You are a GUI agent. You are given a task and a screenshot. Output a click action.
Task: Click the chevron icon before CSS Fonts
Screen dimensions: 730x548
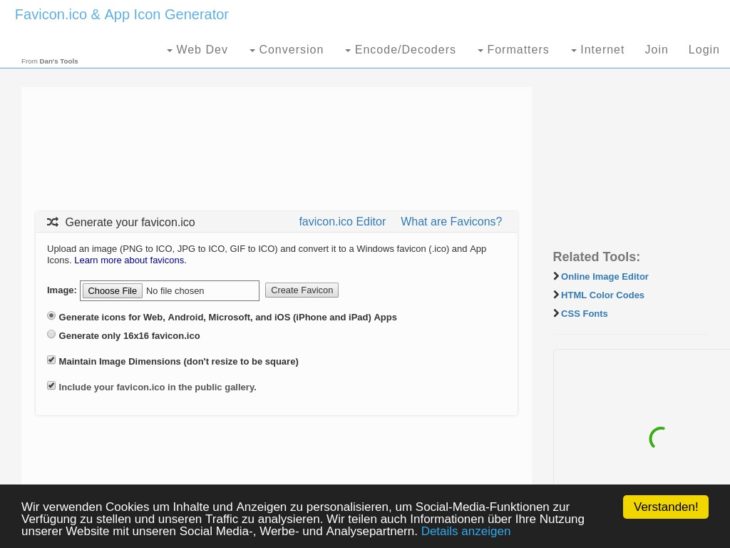click(556, 313)
